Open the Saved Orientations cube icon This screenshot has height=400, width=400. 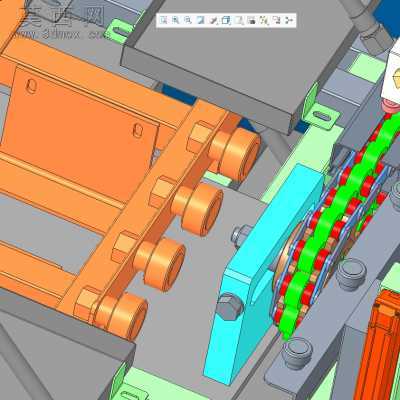pyautogui.click(x=226, y=20)
